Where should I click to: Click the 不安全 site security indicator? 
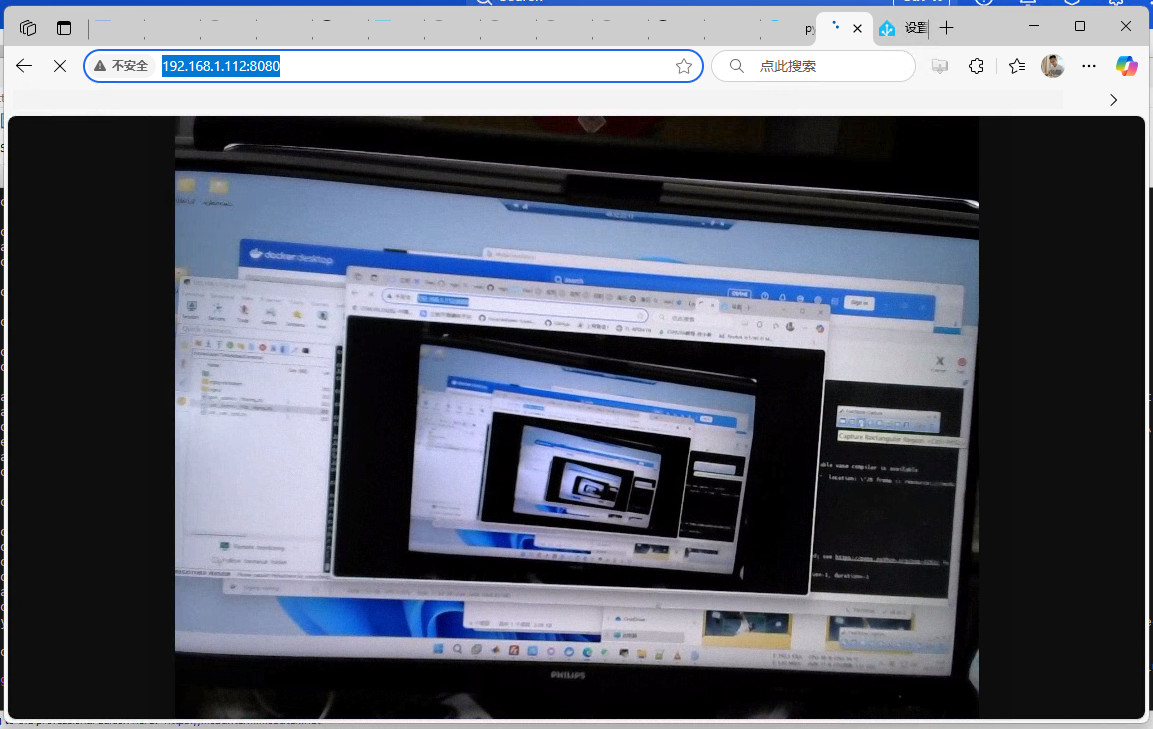pyautogui.click(x=121, y=66)
